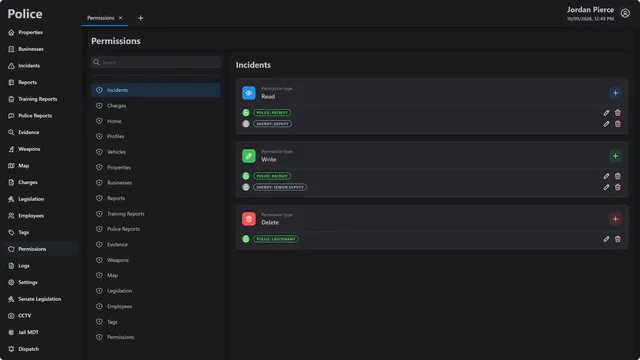The image size is (640, 360).
Task: Edit Sheriff Deputy under Read
Action: (606, 124)
